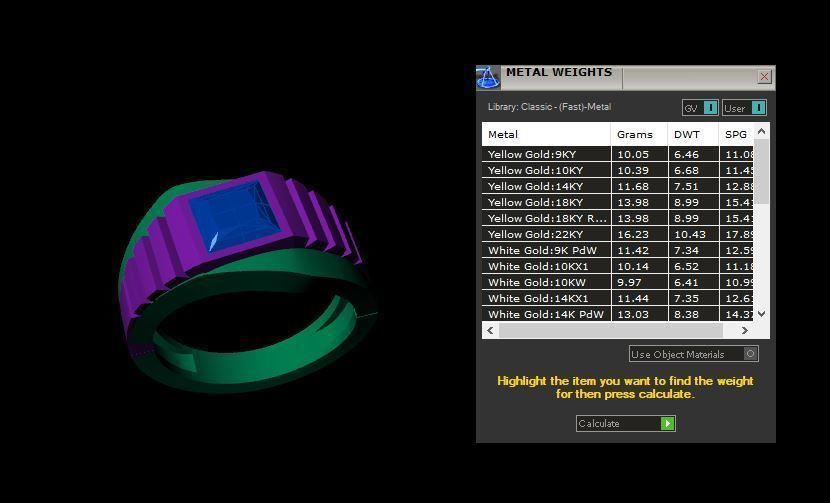Click the horizontal scroll left arrow

[490, 330]
